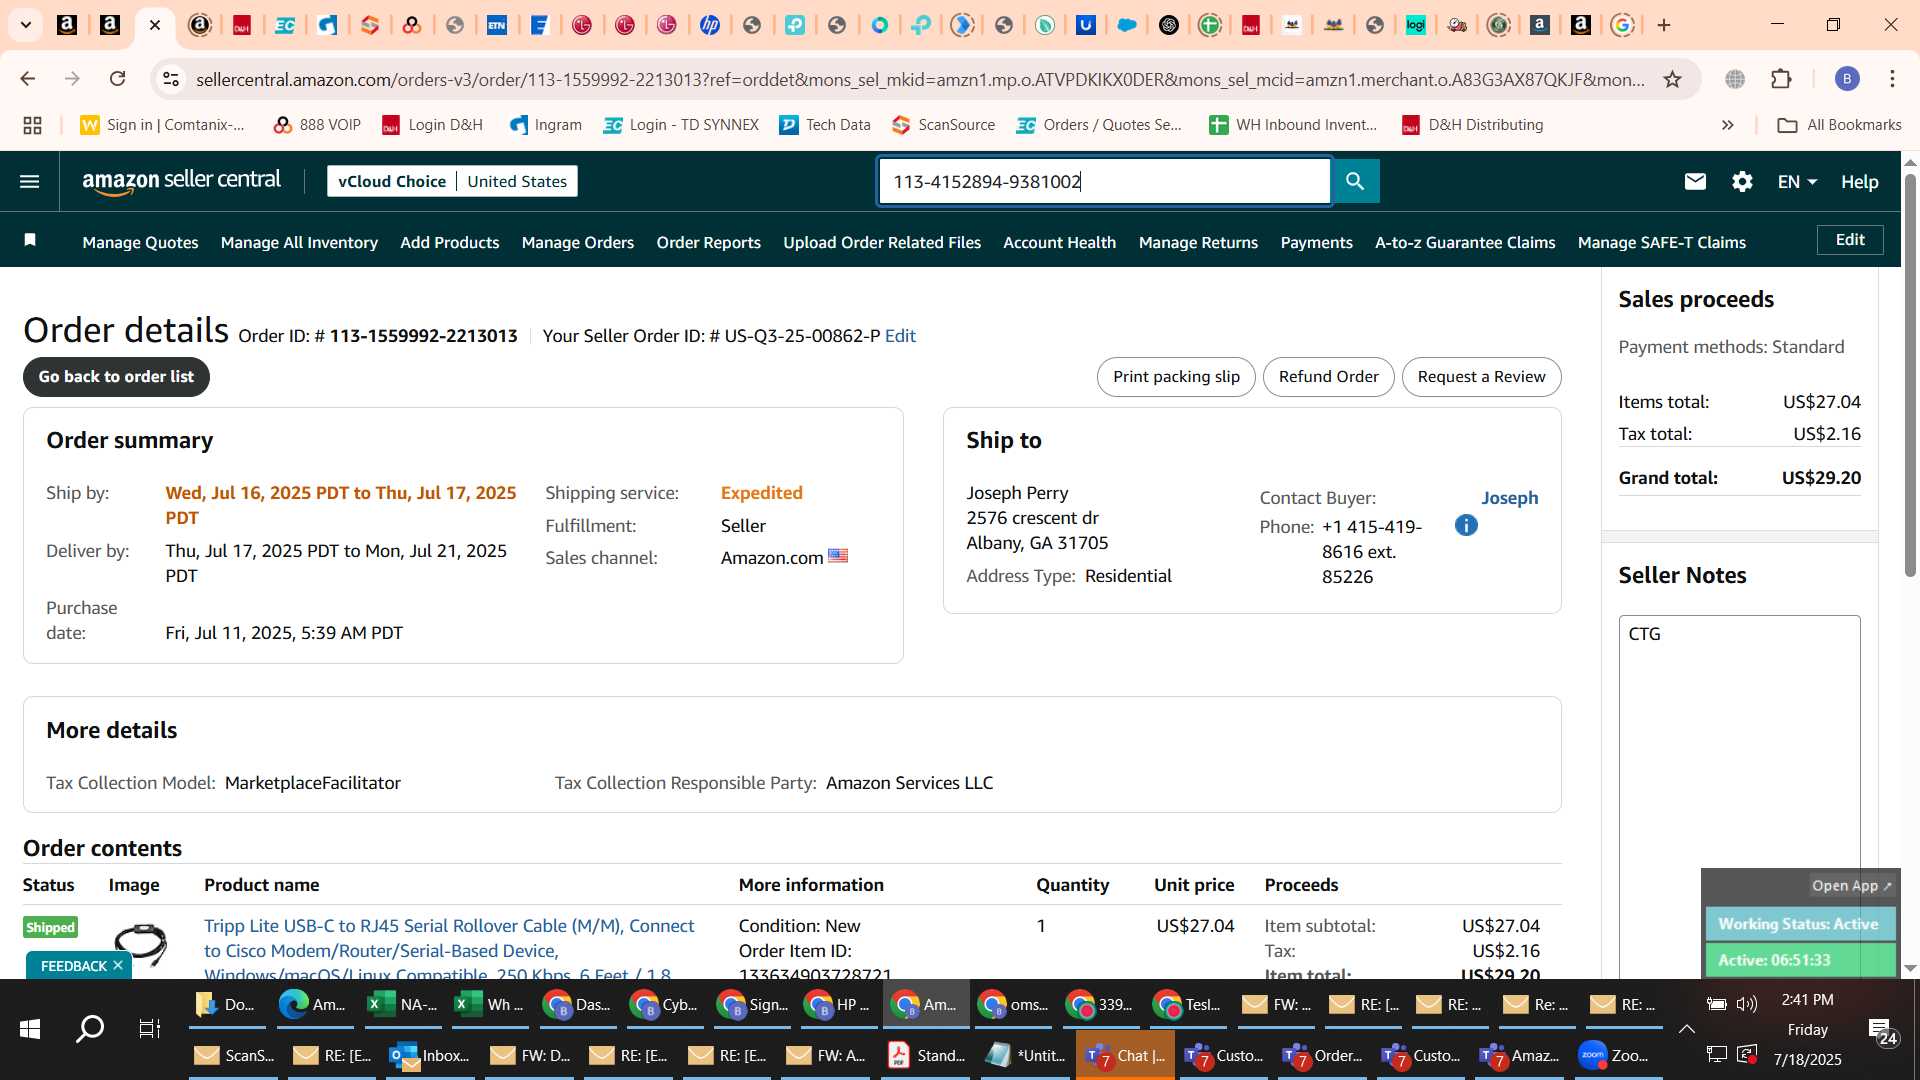Click the Seller Notes text area
Viewport: 1920px width, 1080px height.
click(x=1739, y=795)
